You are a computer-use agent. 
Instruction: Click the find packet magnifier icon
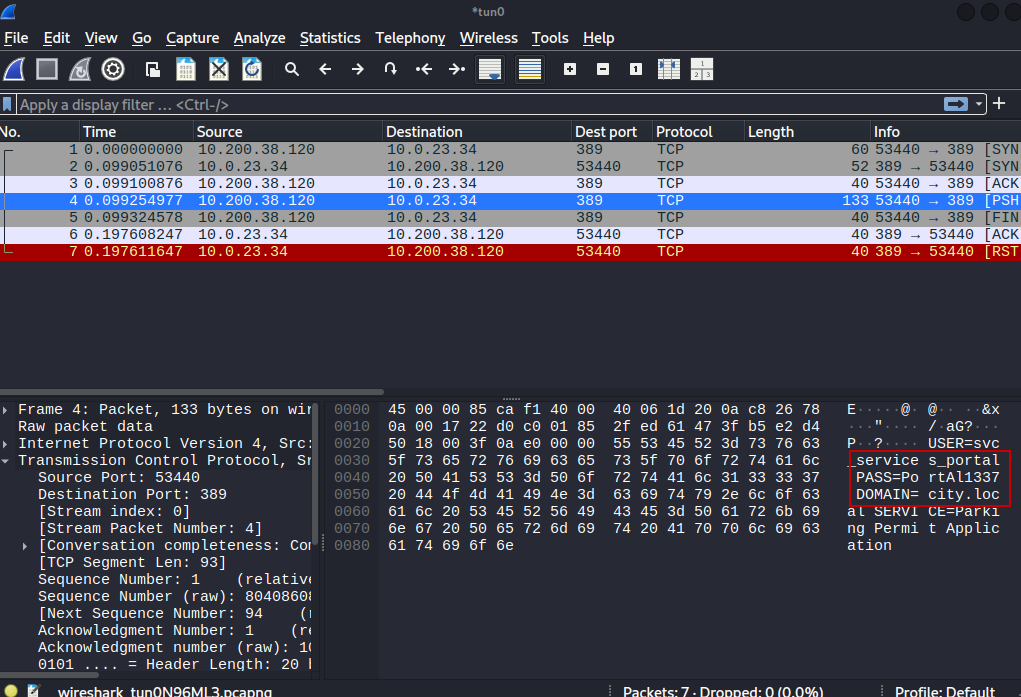tap(292, 69)
